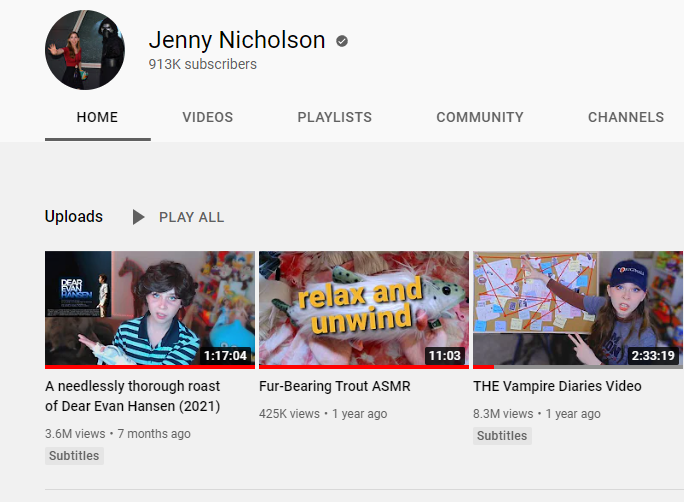Image resolution: width=684 pixels, height=502 pixels.
Task: Click Subtitles badge under Dear Evan Hansen video
Action: pos(74,456)
